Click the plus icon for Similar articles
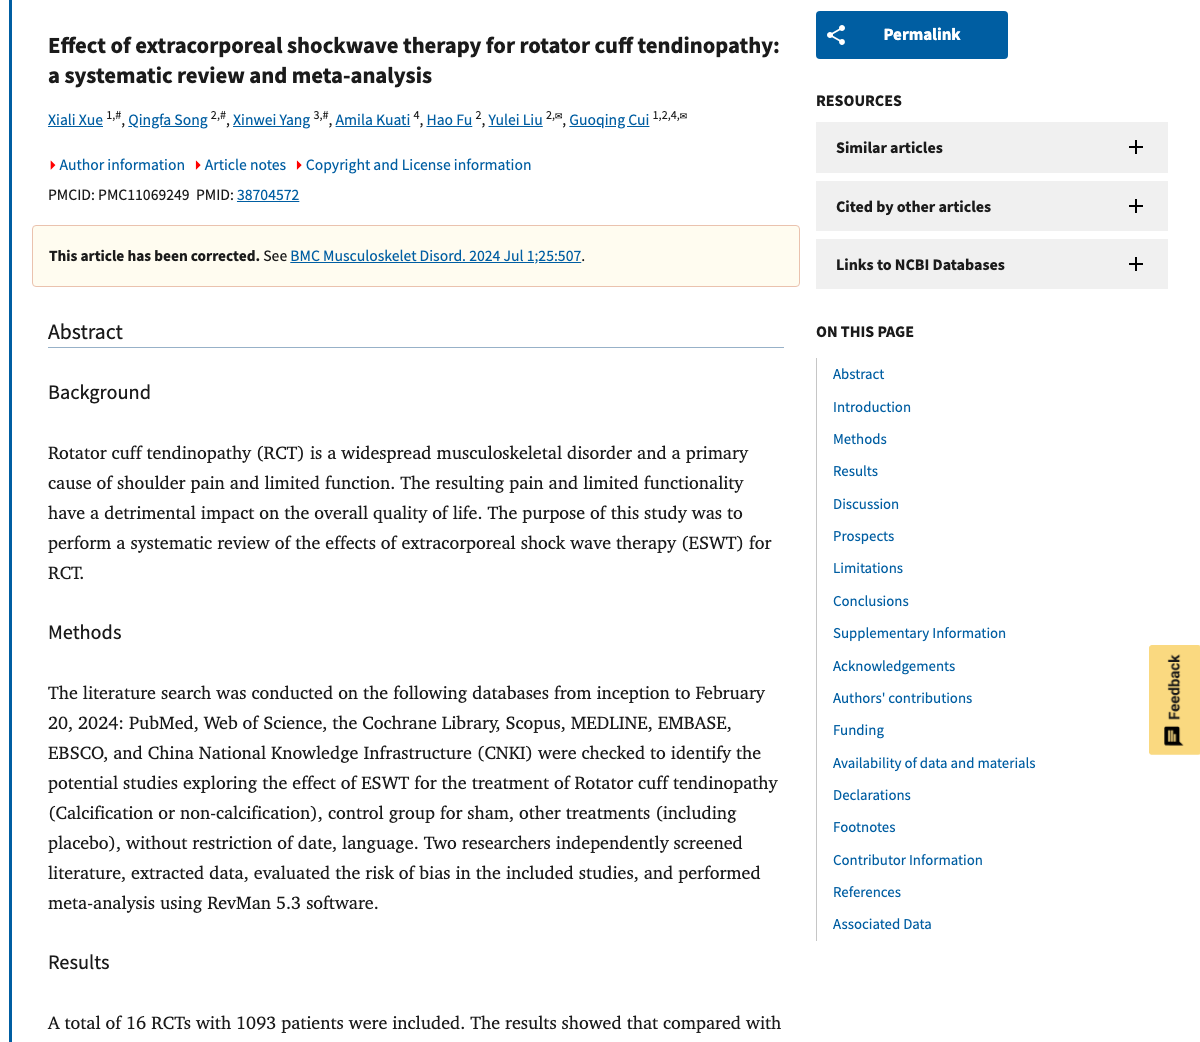 point(1135,147)
